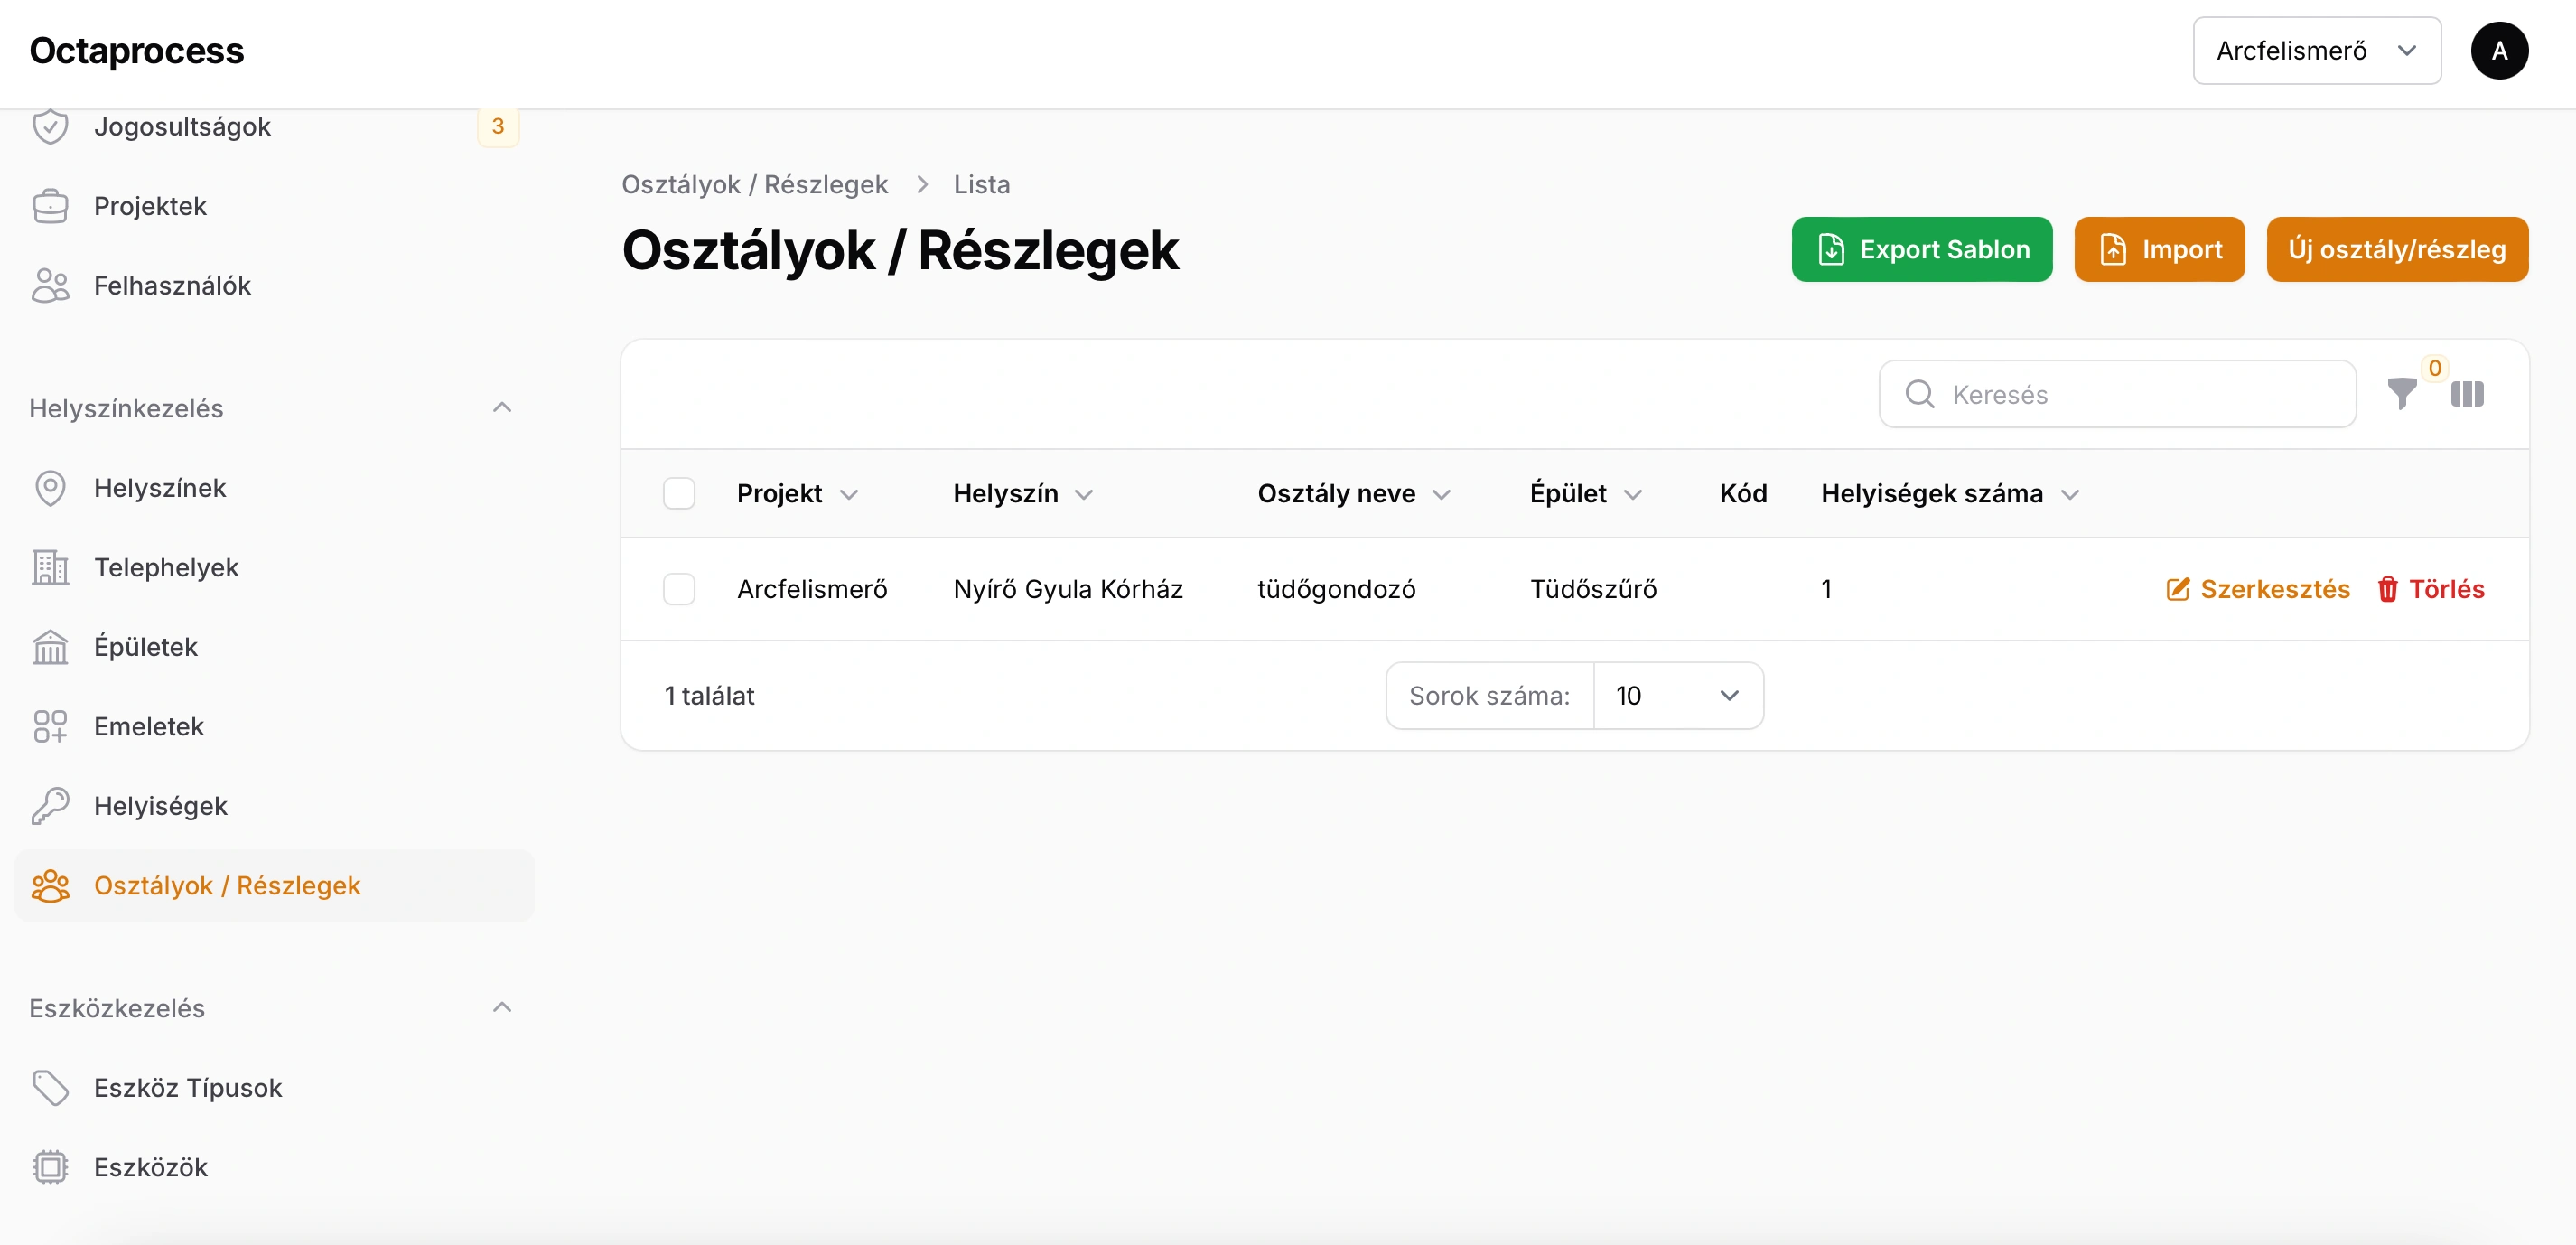
Task: Open the Arcfelismerő project selector dropdown
Action: tap(2316, 51)
